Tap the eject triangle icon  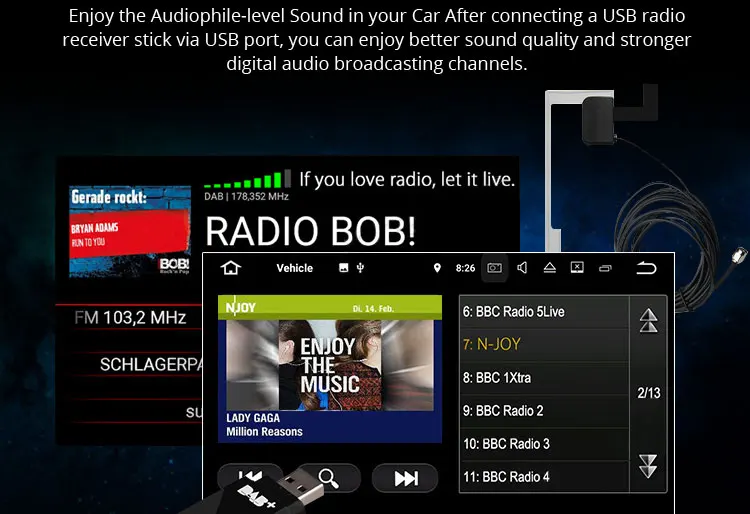point(550,268)
